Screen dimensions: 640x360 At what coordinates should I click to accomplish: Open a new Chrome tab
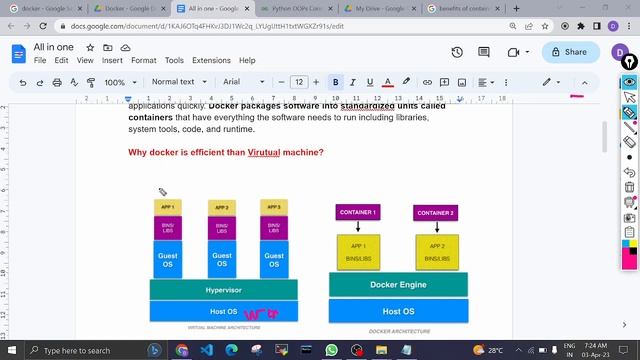tap(516, 9)
